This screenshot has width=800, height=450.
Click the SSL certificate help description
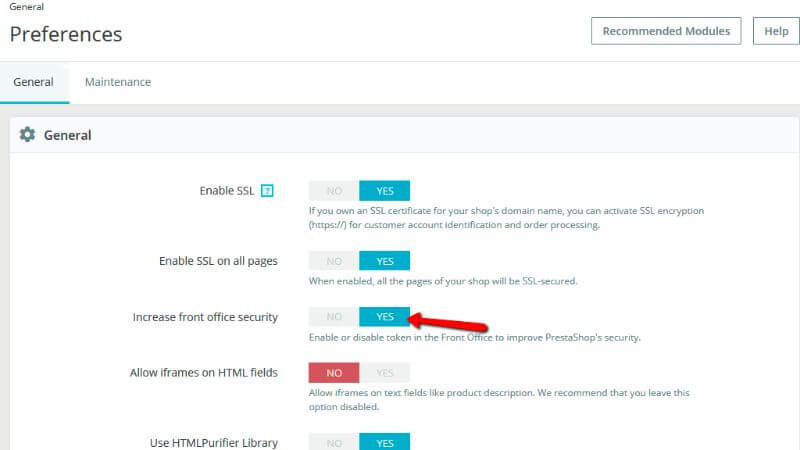pyautogui.click(x=506, y=218)
